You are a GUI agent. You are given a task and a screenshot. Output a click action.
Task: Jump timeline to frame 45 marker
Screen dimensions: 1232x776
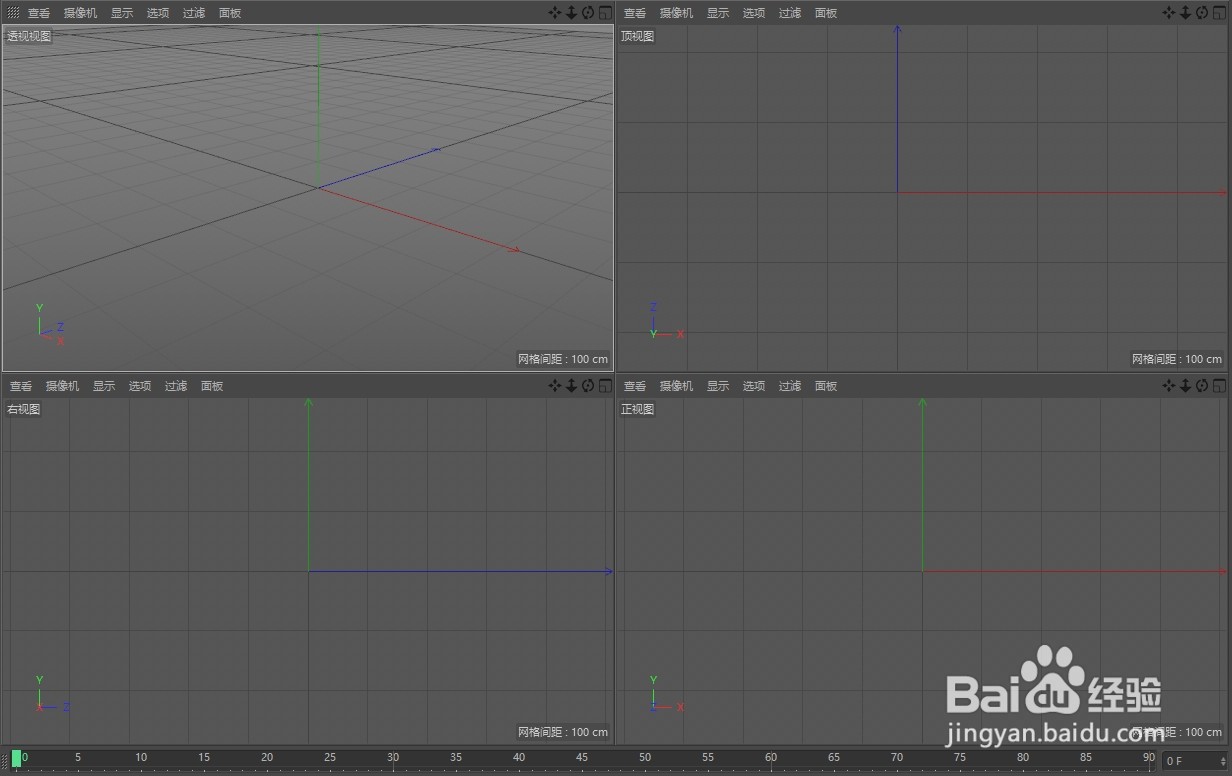(x=582, y=758)
